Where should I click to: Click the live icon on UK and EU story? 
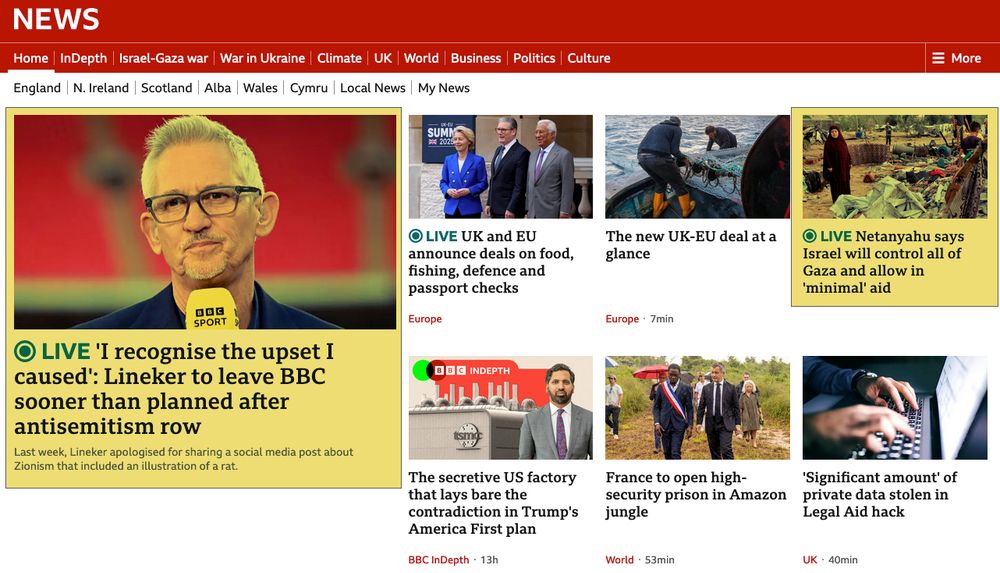(415, 236)
